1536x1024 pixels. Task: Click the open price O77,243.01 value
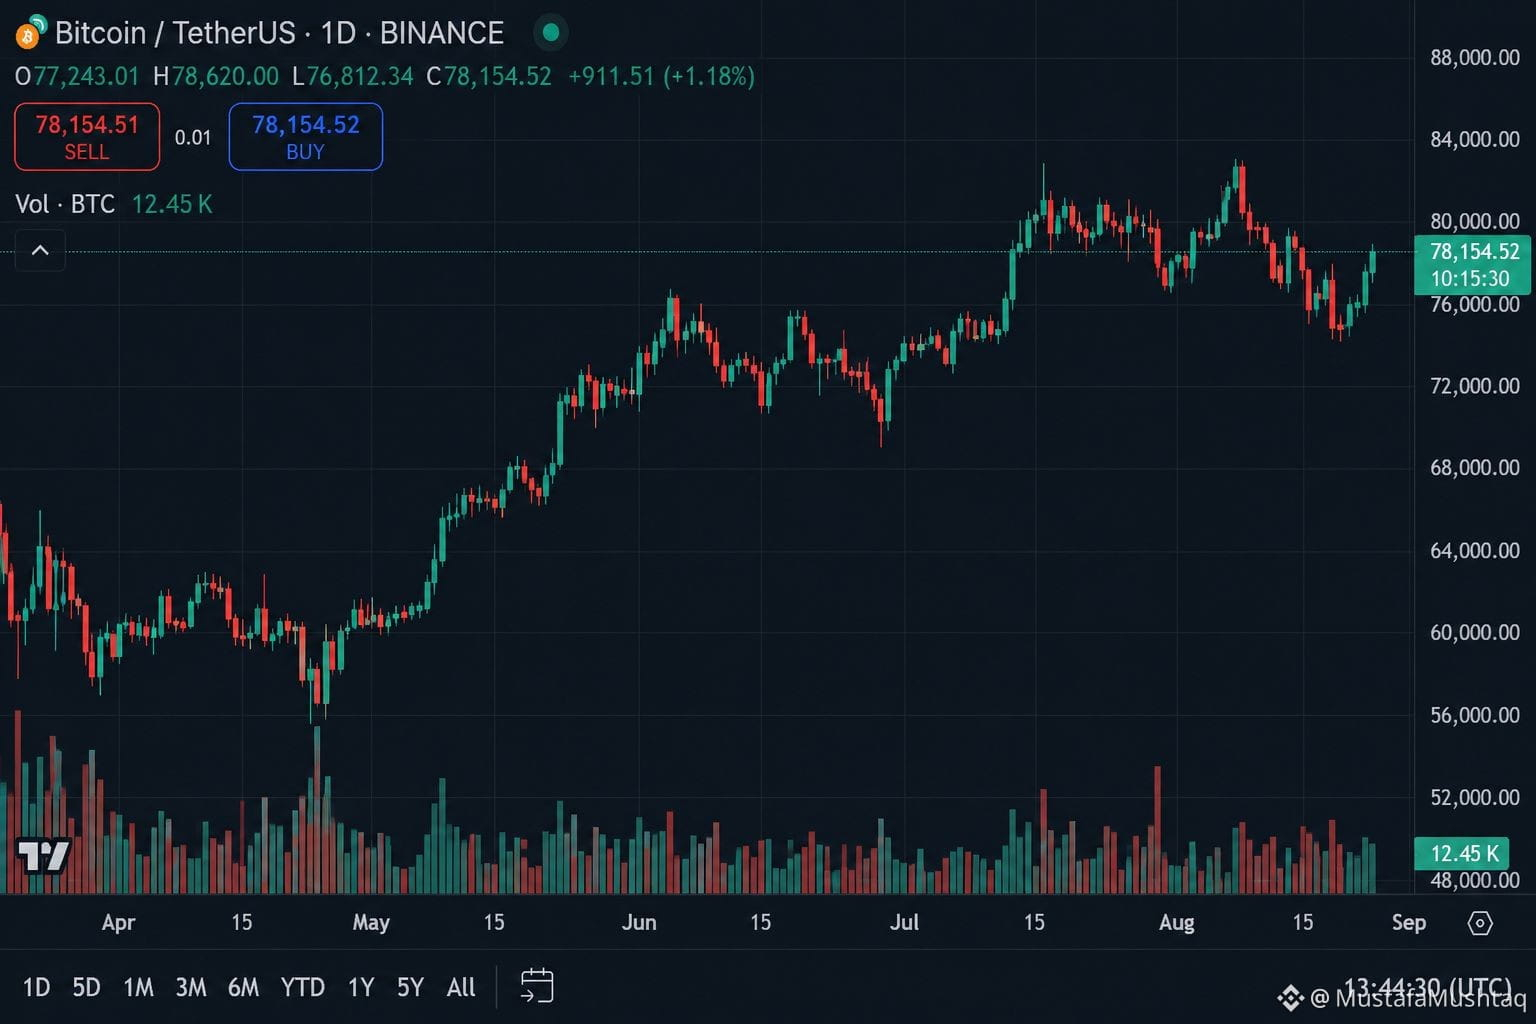[77, 76]
